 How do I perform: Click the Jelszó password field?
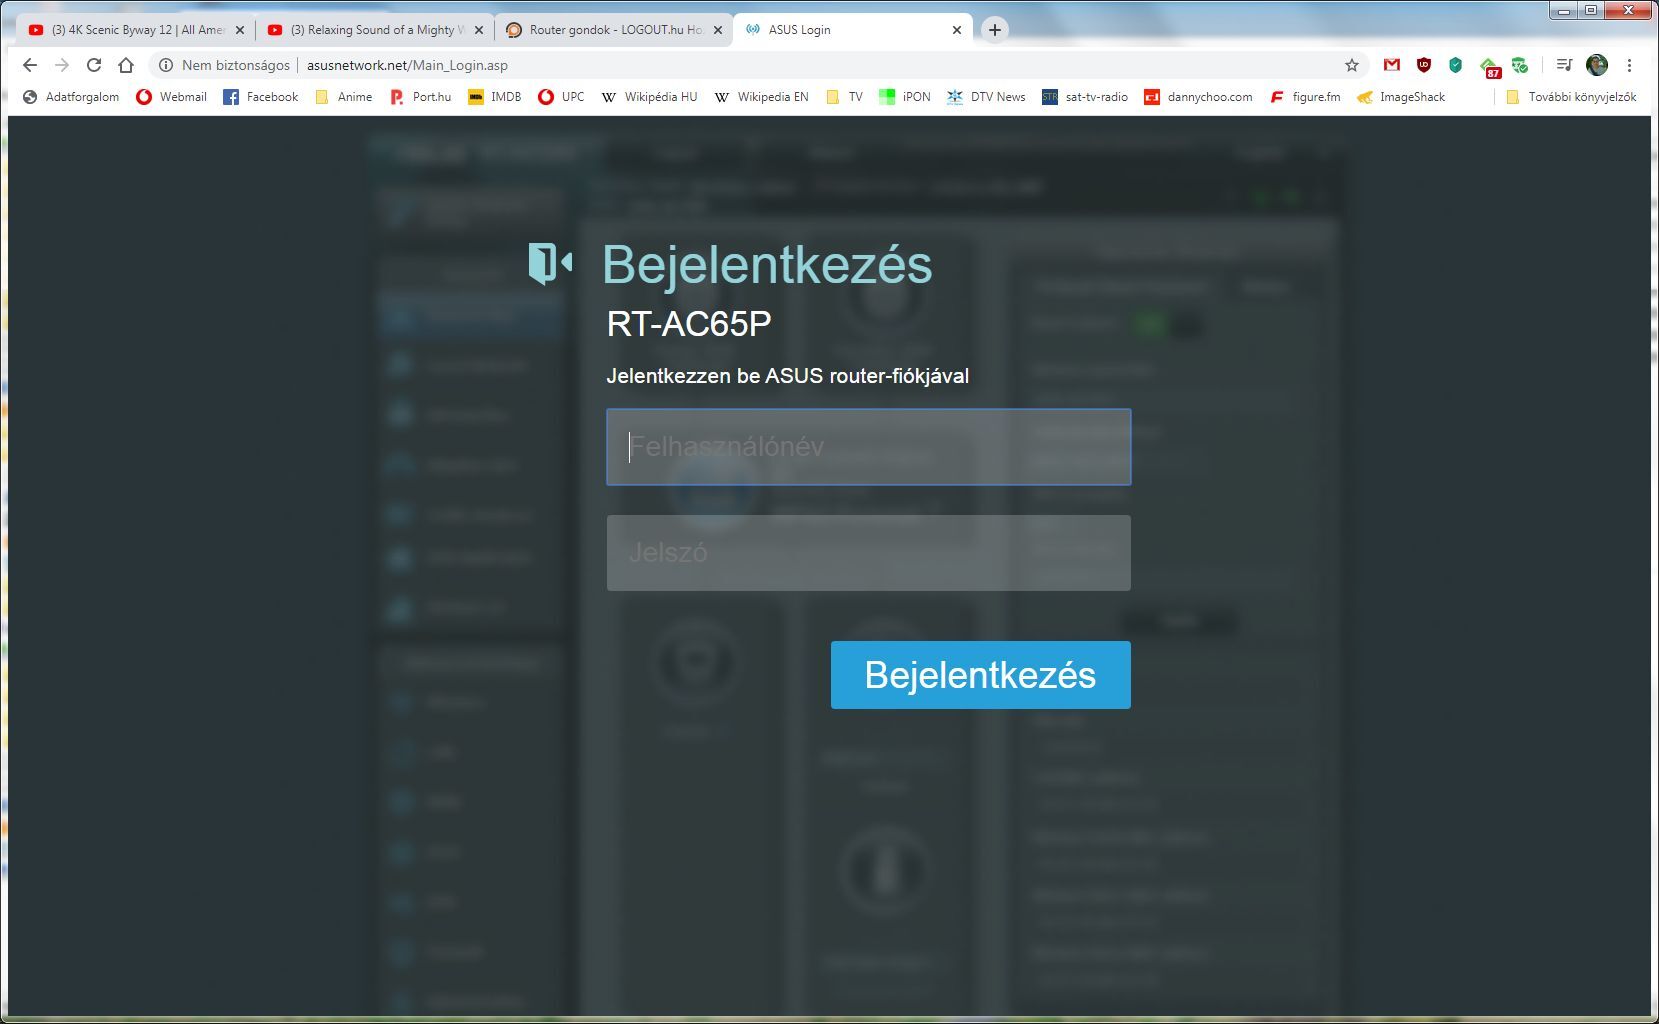(868, 553)
